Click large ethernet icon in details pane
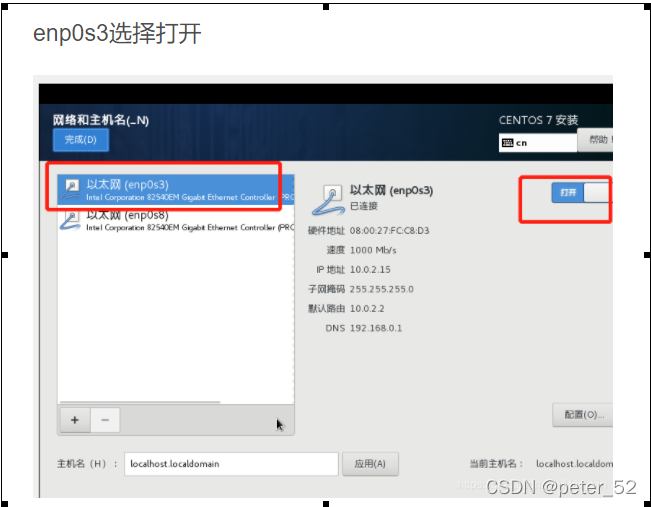 point(328,200)
